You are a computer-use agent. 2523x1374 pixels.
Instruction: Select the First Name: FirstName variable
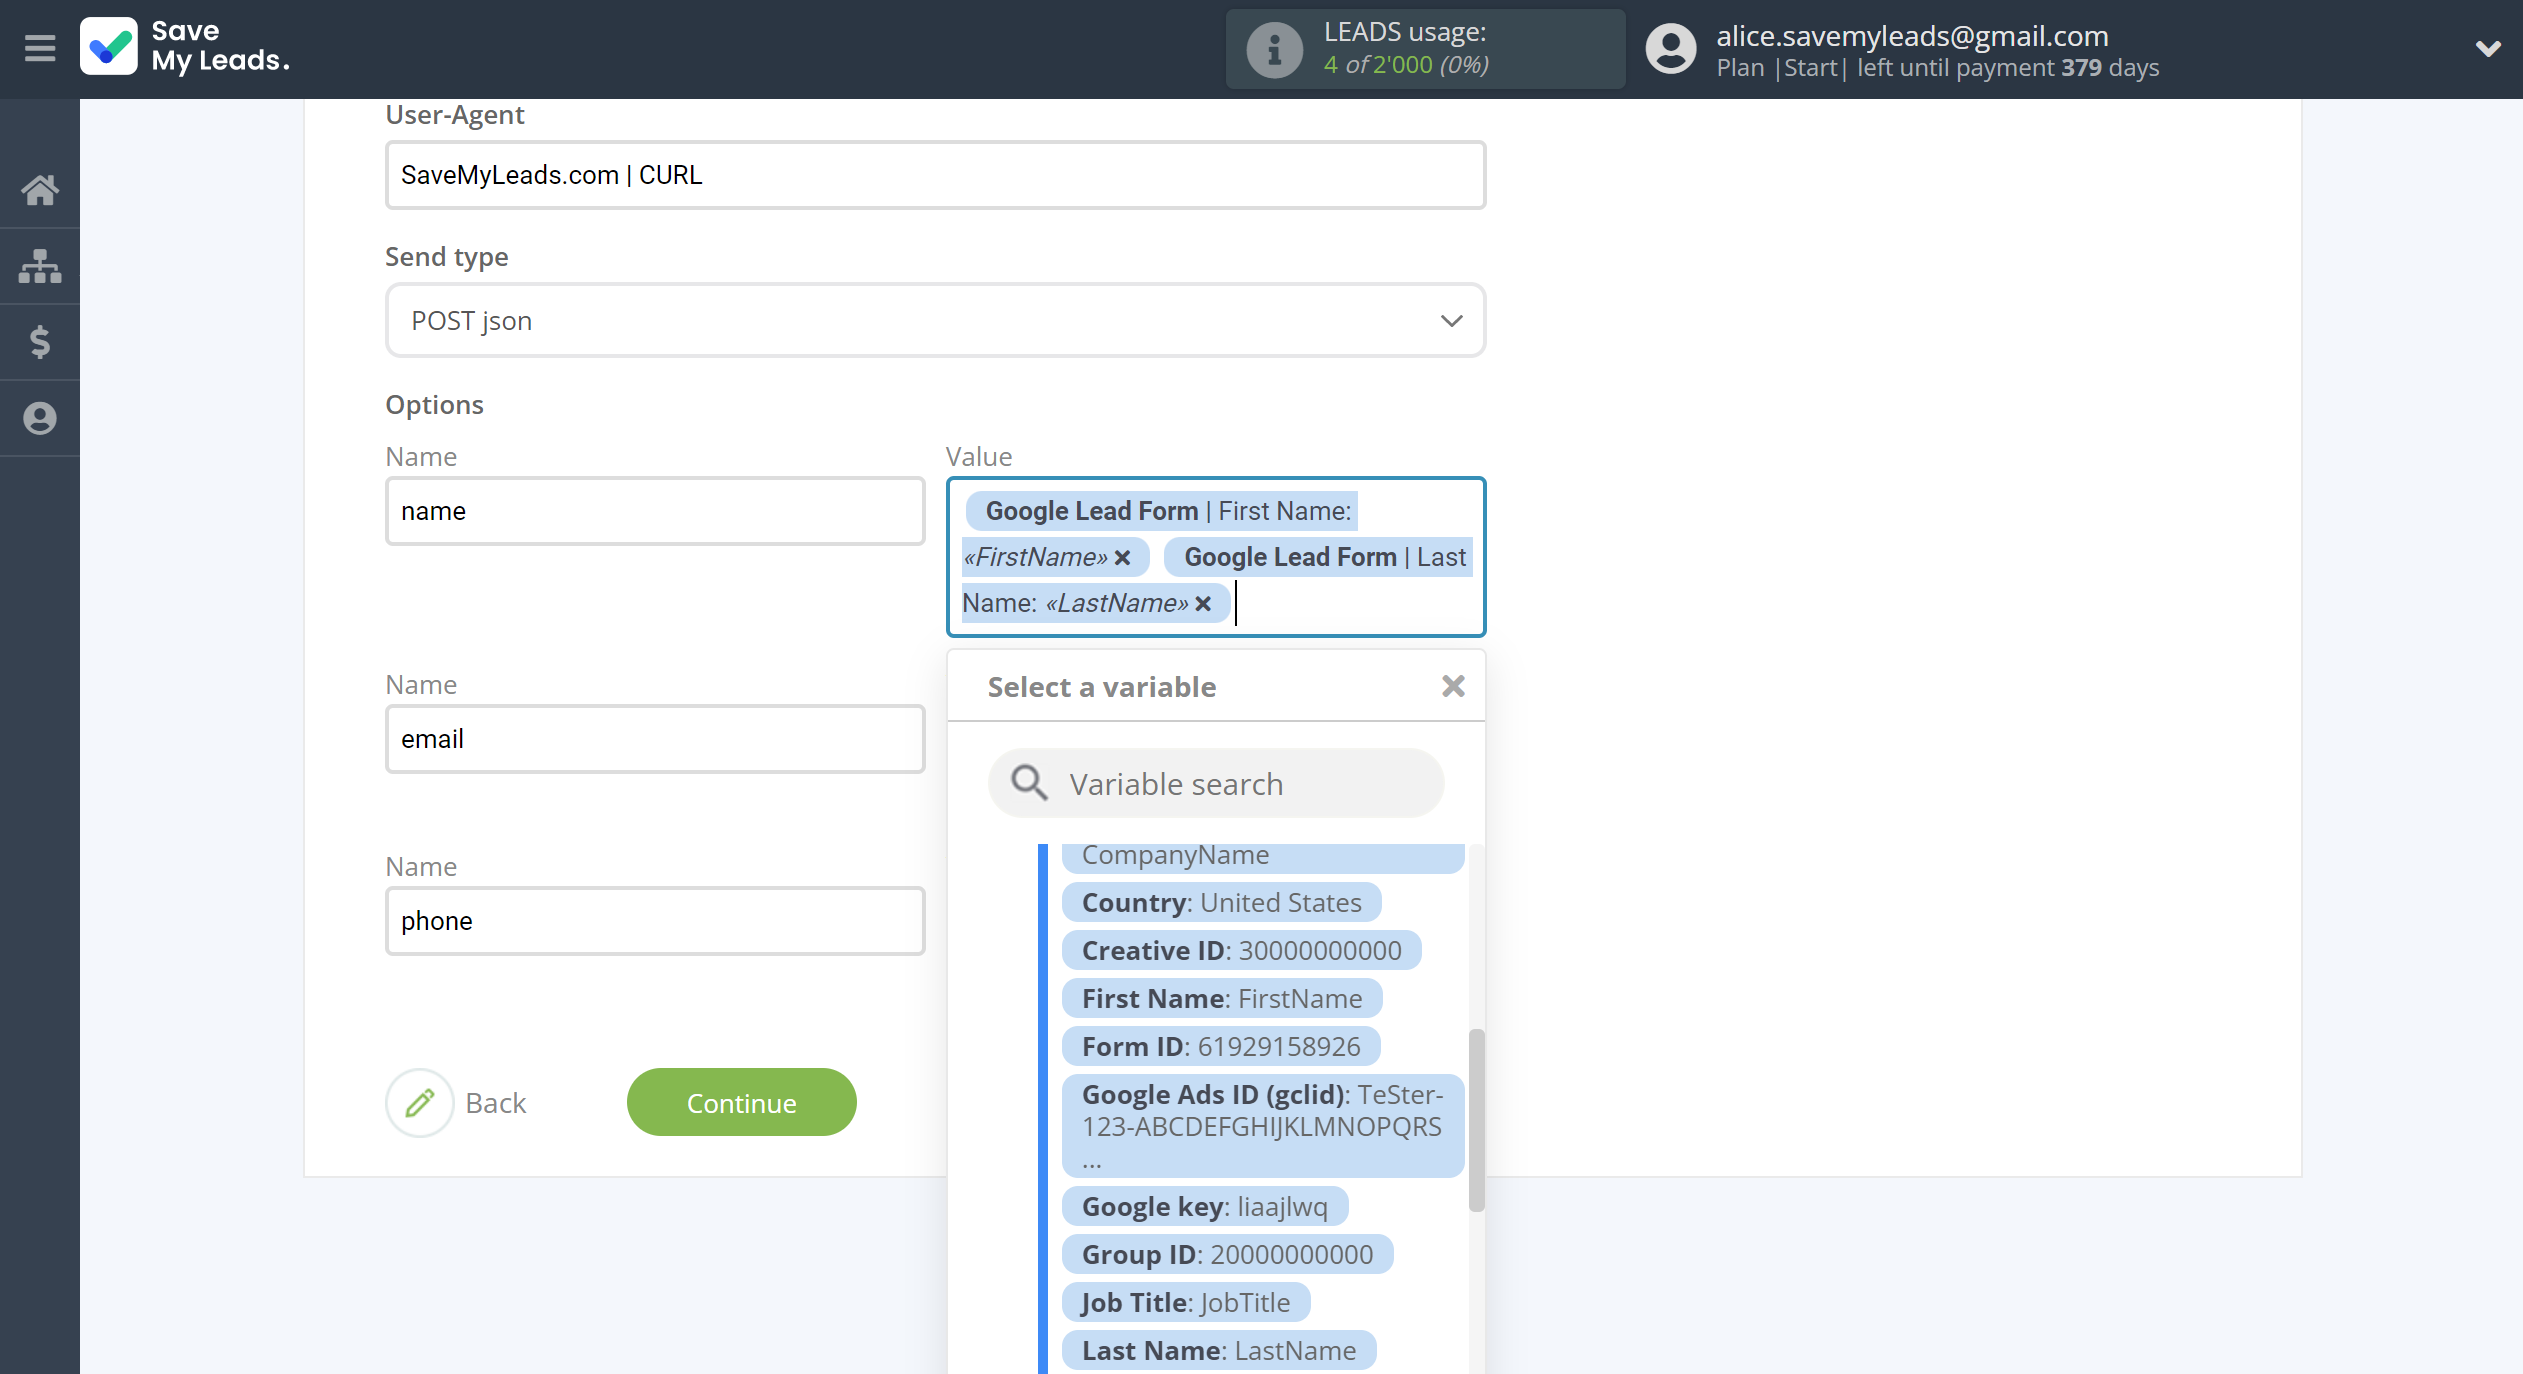[1221, 998]
